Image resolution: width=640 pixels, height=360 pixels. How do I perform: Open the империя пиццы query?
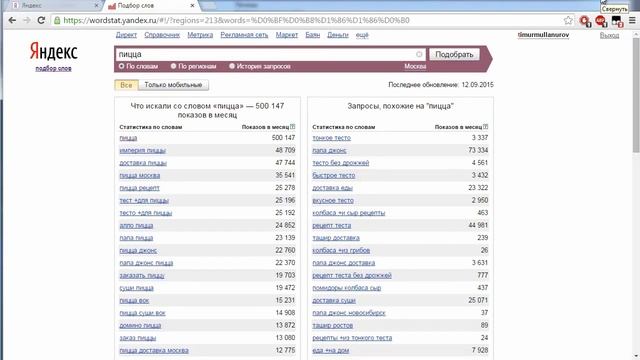tap(142, 150)
